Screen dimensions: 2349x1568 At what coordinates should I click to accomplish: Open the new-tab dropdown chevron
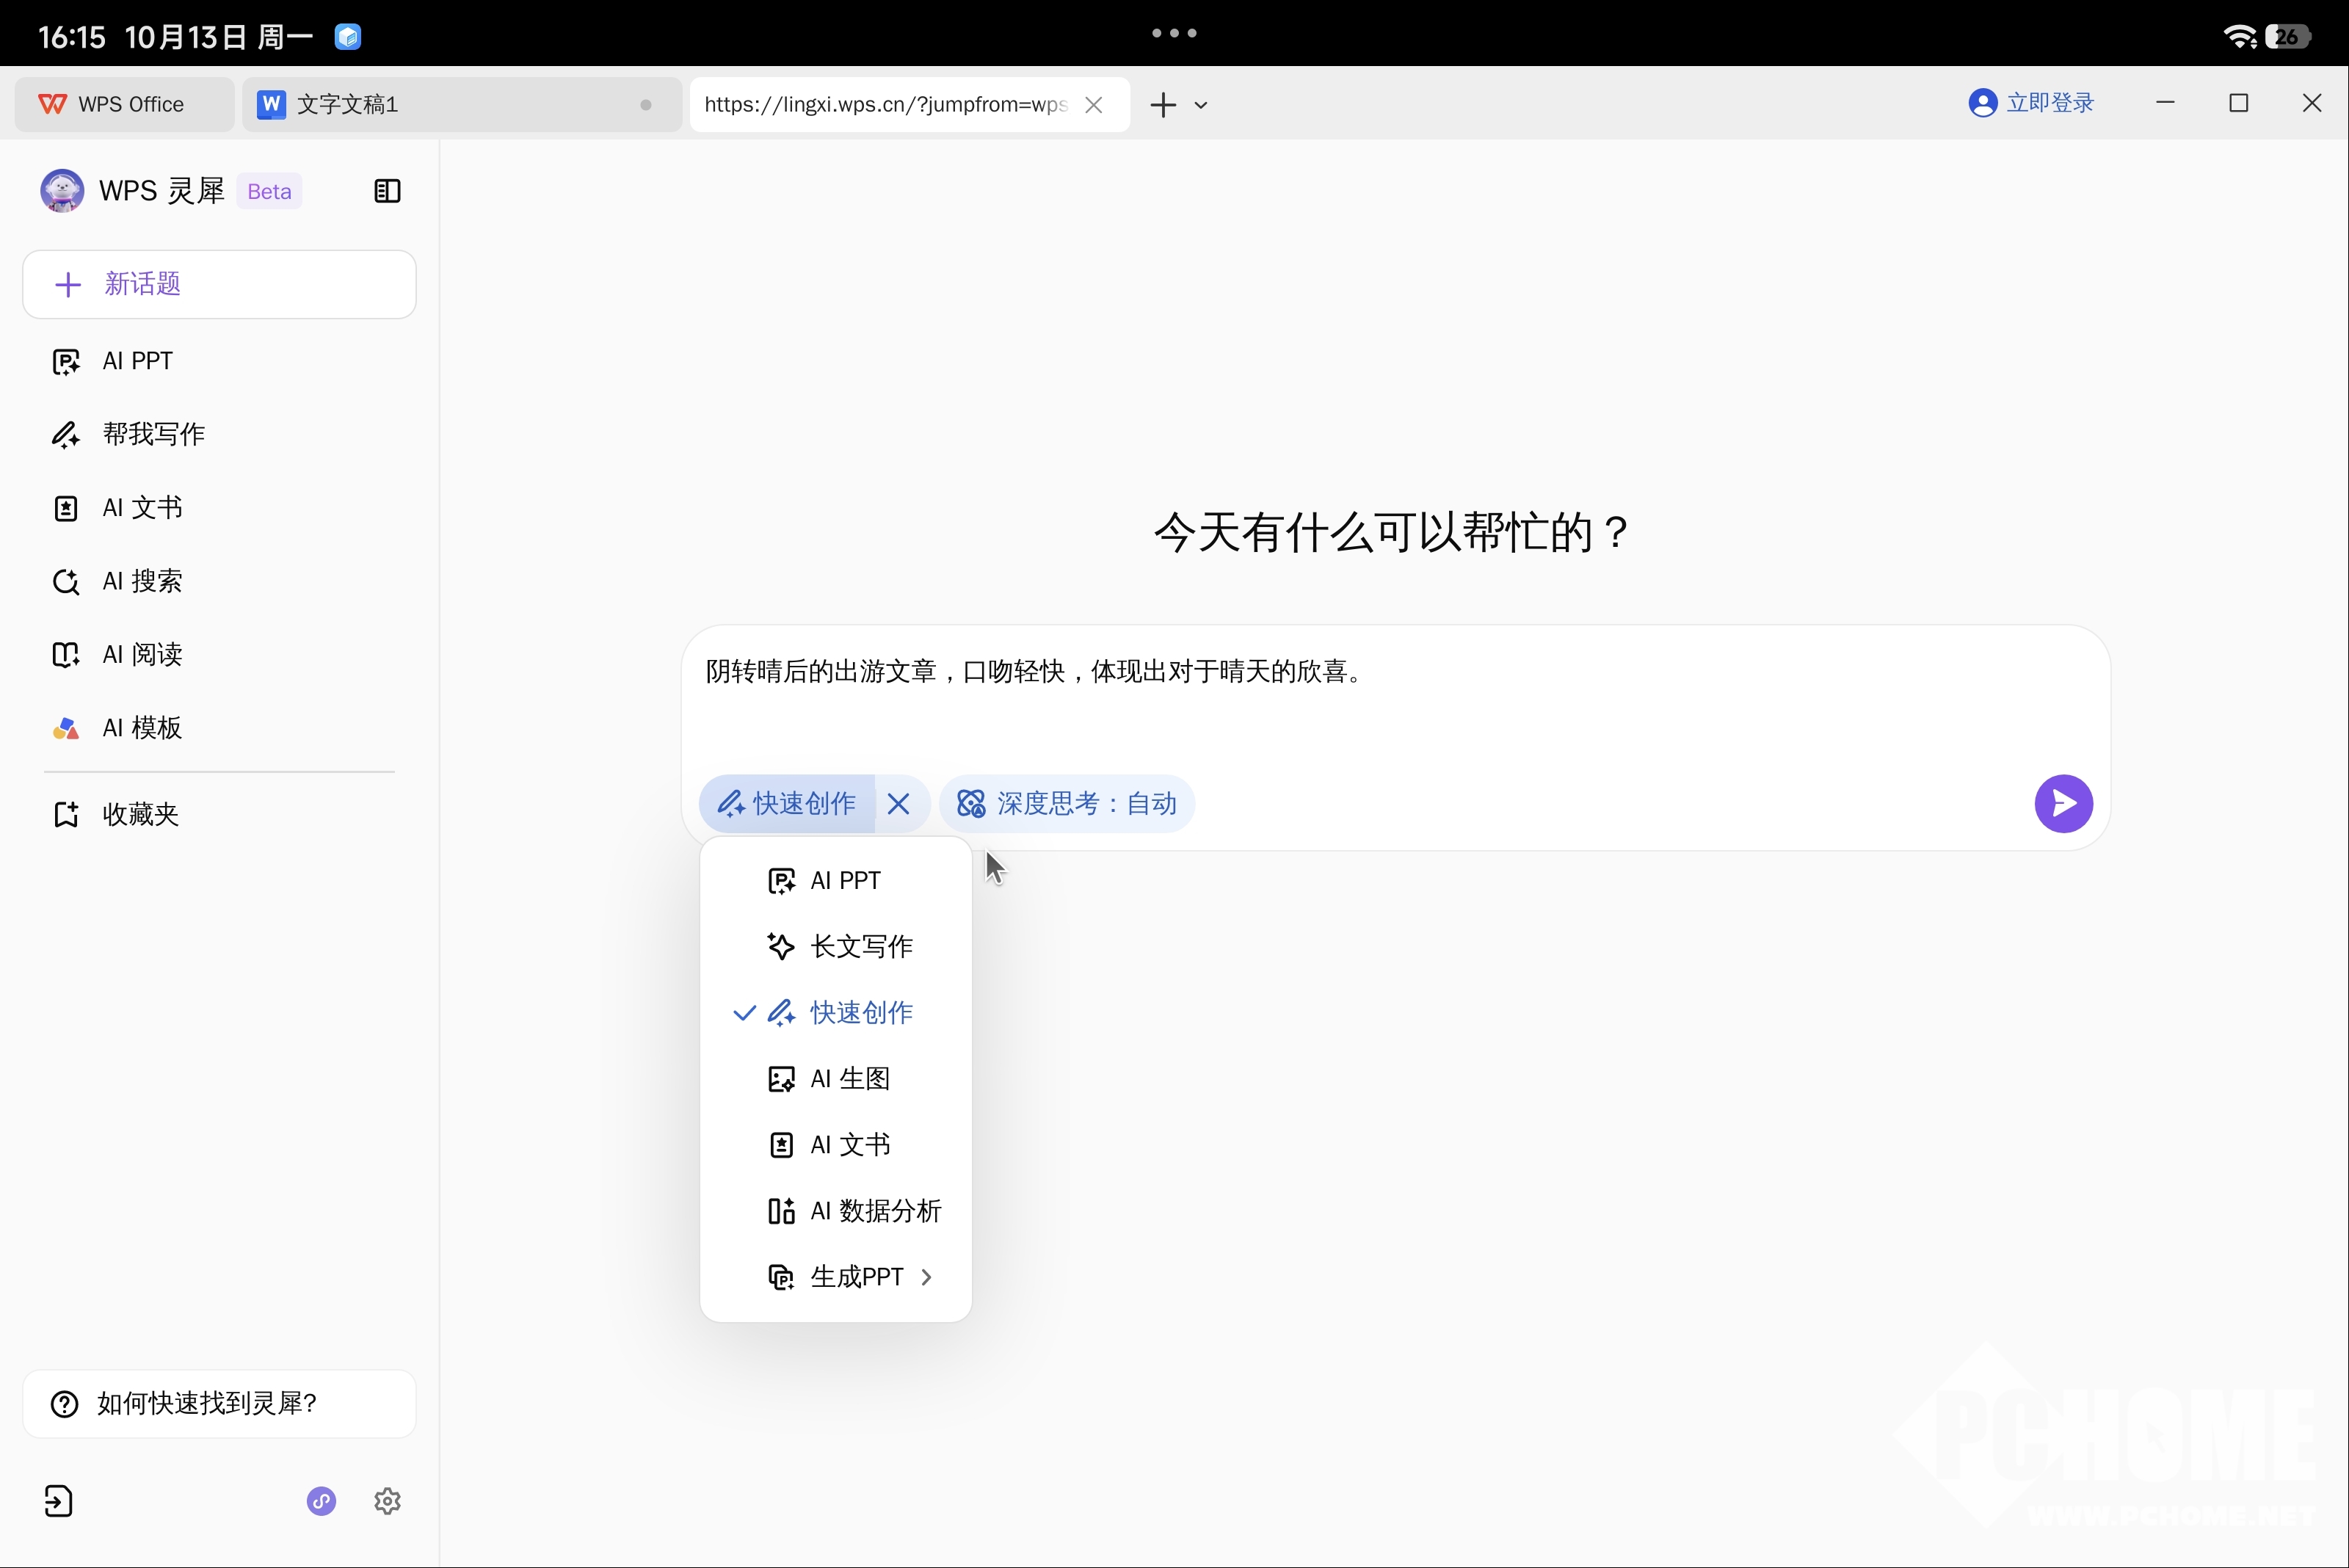[1201, 104]
